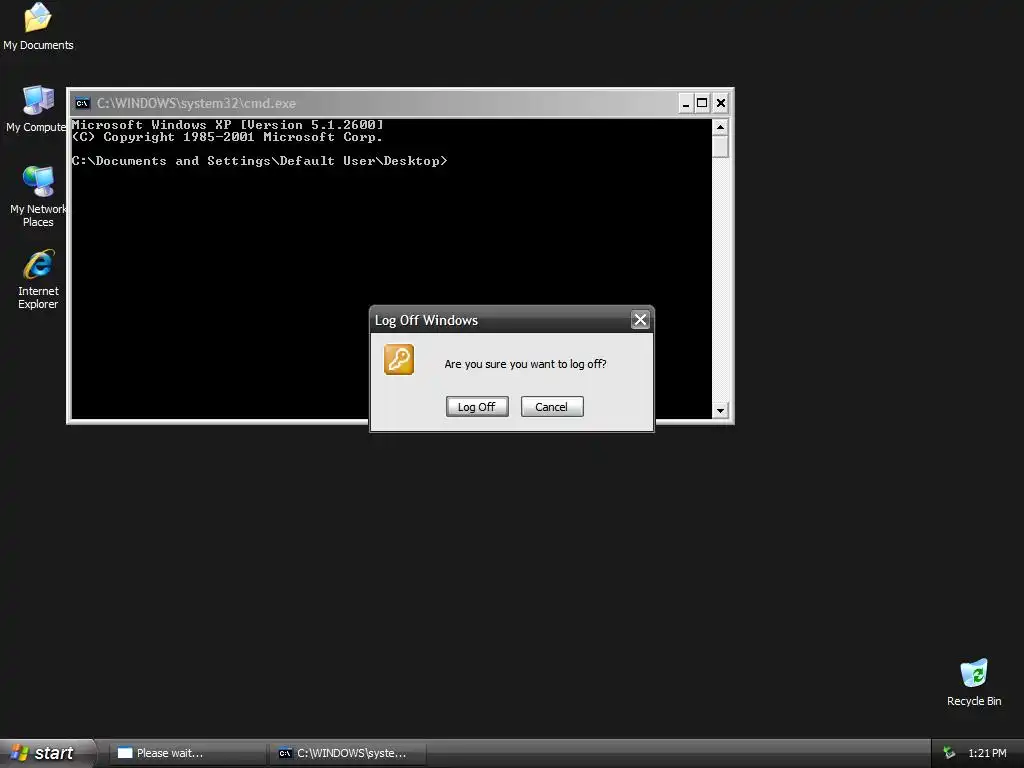Open My Documents desktop icon
The height and width of the screenshot is (768, 1024).
pyautogui.click(x=38, y=27)
